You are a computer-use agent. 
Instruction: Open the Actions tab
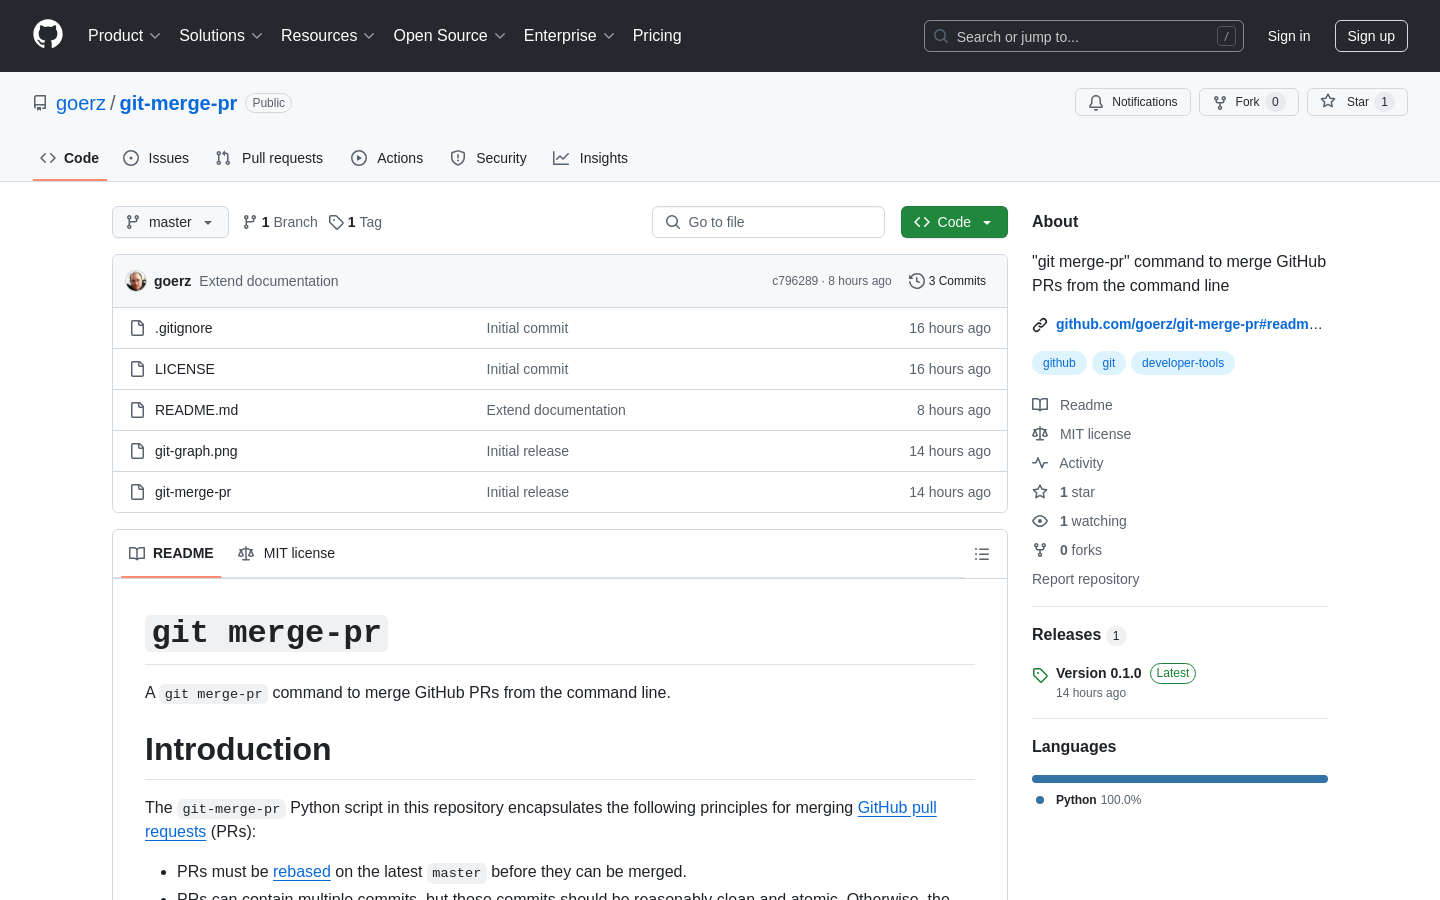(387, 158)
